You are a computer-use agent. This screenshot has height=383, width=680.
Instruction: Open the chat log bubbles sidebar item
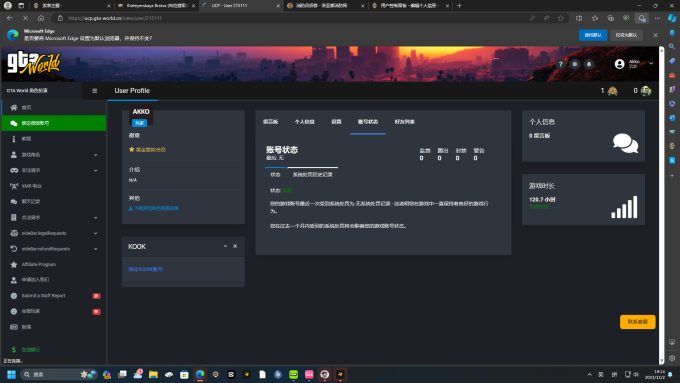(x=53, y=202)
